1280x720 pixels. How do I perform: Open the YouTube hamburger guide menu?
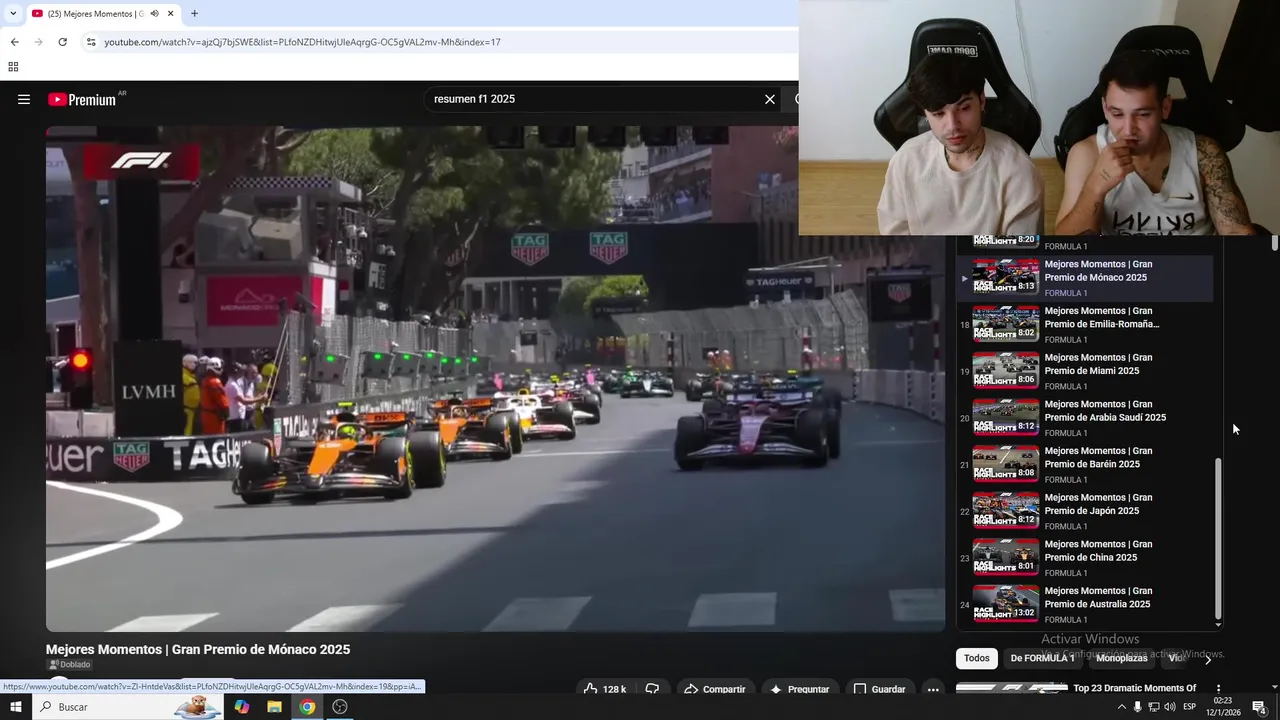[24, 99]
